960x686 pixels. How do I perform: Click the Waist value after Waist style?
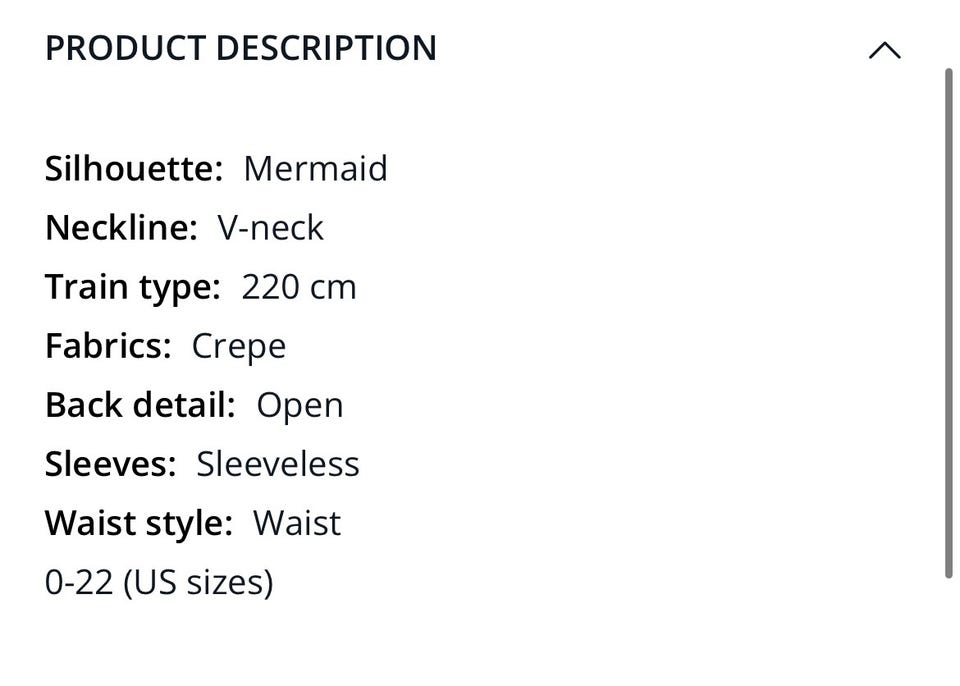[297, 523]
